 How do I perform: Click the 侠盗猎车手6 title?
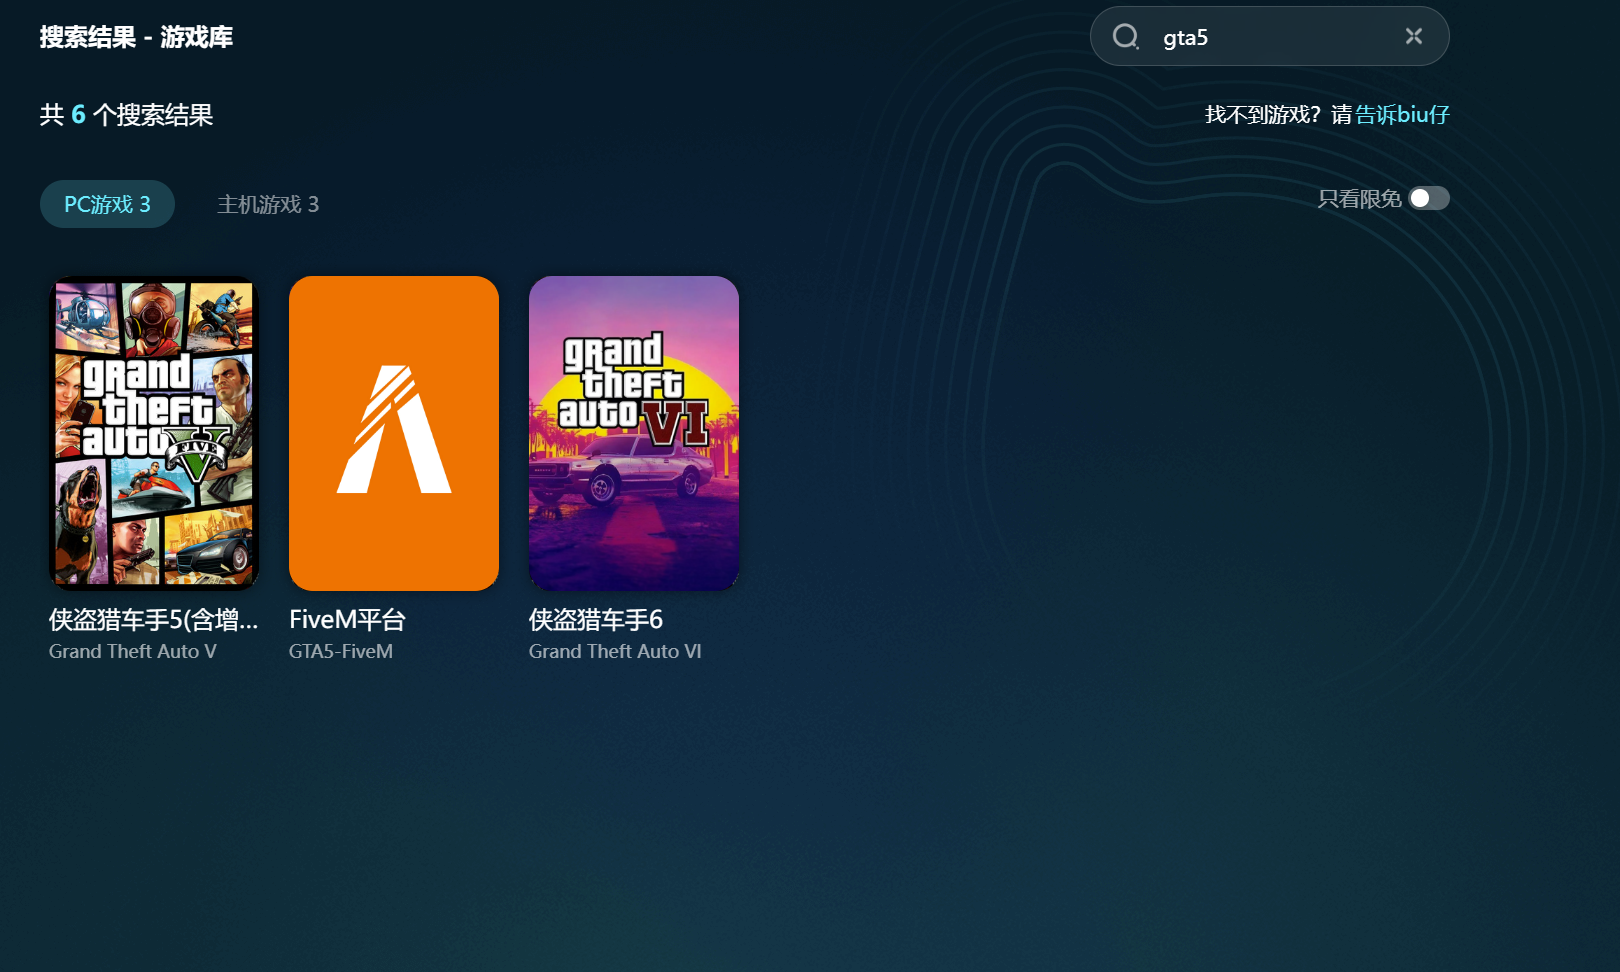click(596, 620)
